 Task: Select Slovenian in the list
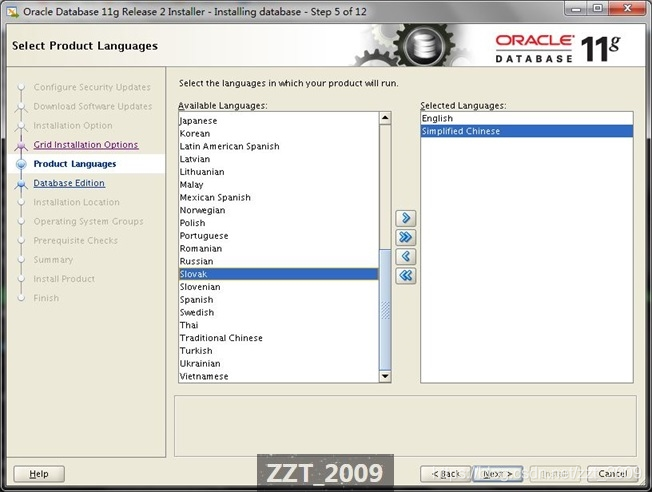pyautogui.click(x=279, y=287)
